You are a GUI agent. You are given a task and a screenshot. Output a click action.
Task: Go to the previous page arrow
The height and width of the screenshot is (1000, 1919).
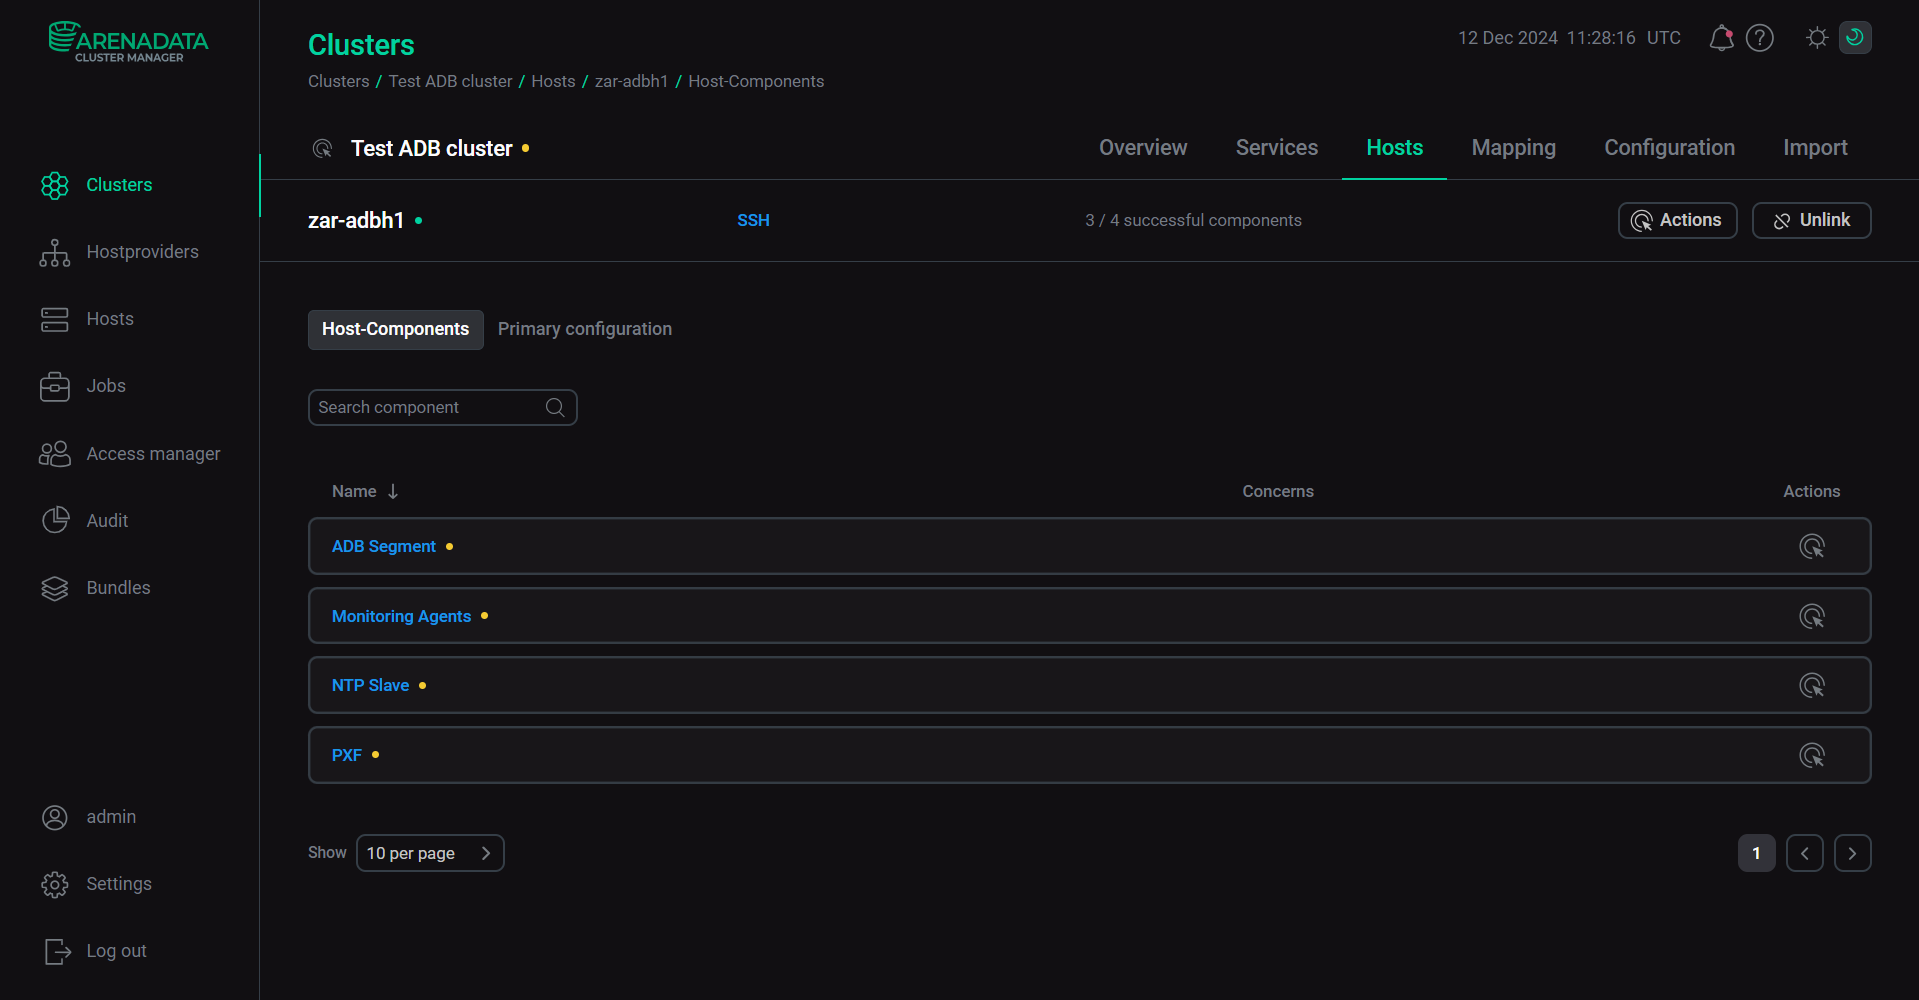tap(1805, 853)
